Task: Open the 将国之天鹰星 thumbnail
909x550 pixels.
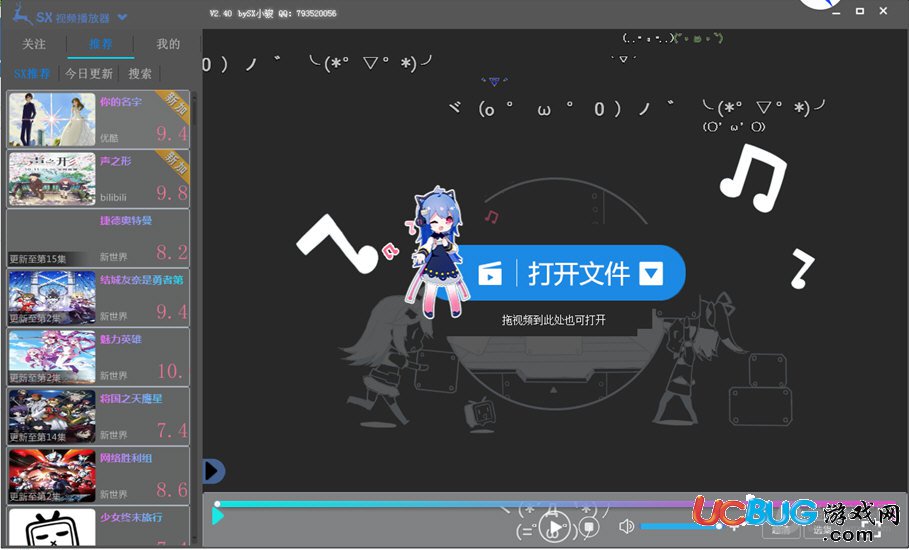Action: pyautogui.click(x=52, y=416)
